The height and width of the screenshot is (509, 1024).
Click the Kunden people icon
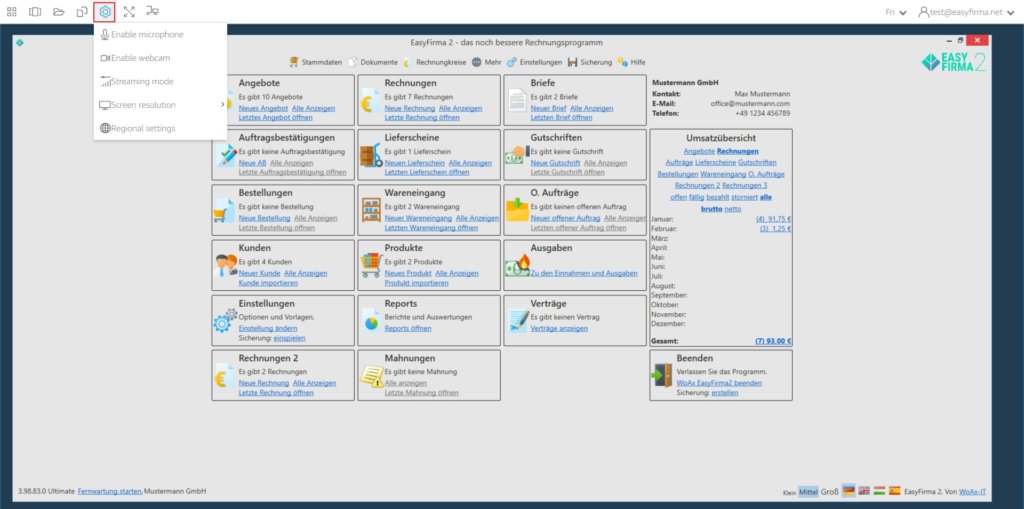pyautogui.click(x=226, y=265)
